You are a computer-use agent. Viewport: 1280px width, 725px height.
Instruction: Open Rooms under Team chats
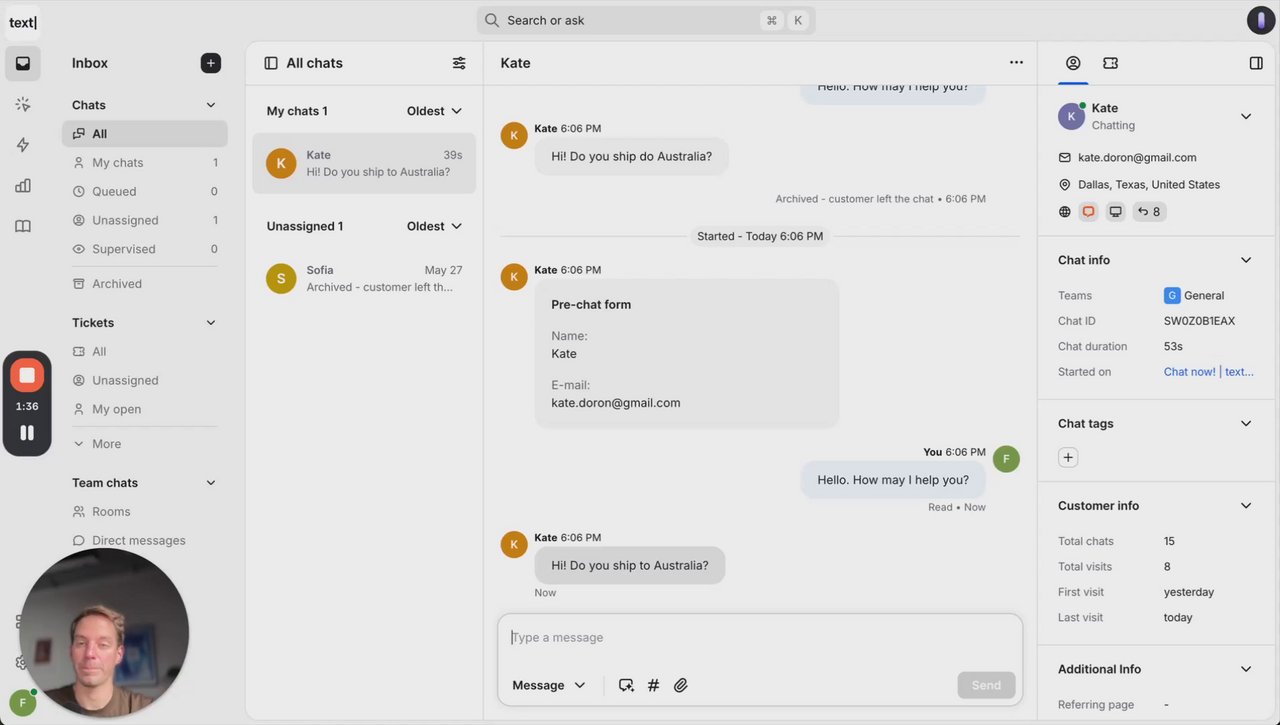tap(145, 512)
